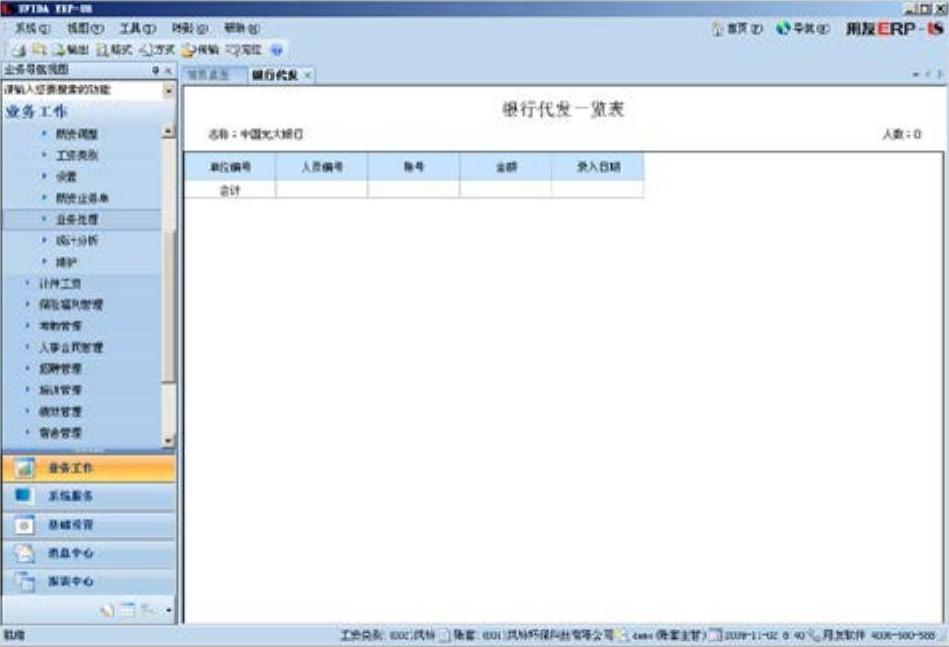This screenshot has width=949, height=647.
Task: Click the 导航 navigation globe button
Action: point(803,28)
